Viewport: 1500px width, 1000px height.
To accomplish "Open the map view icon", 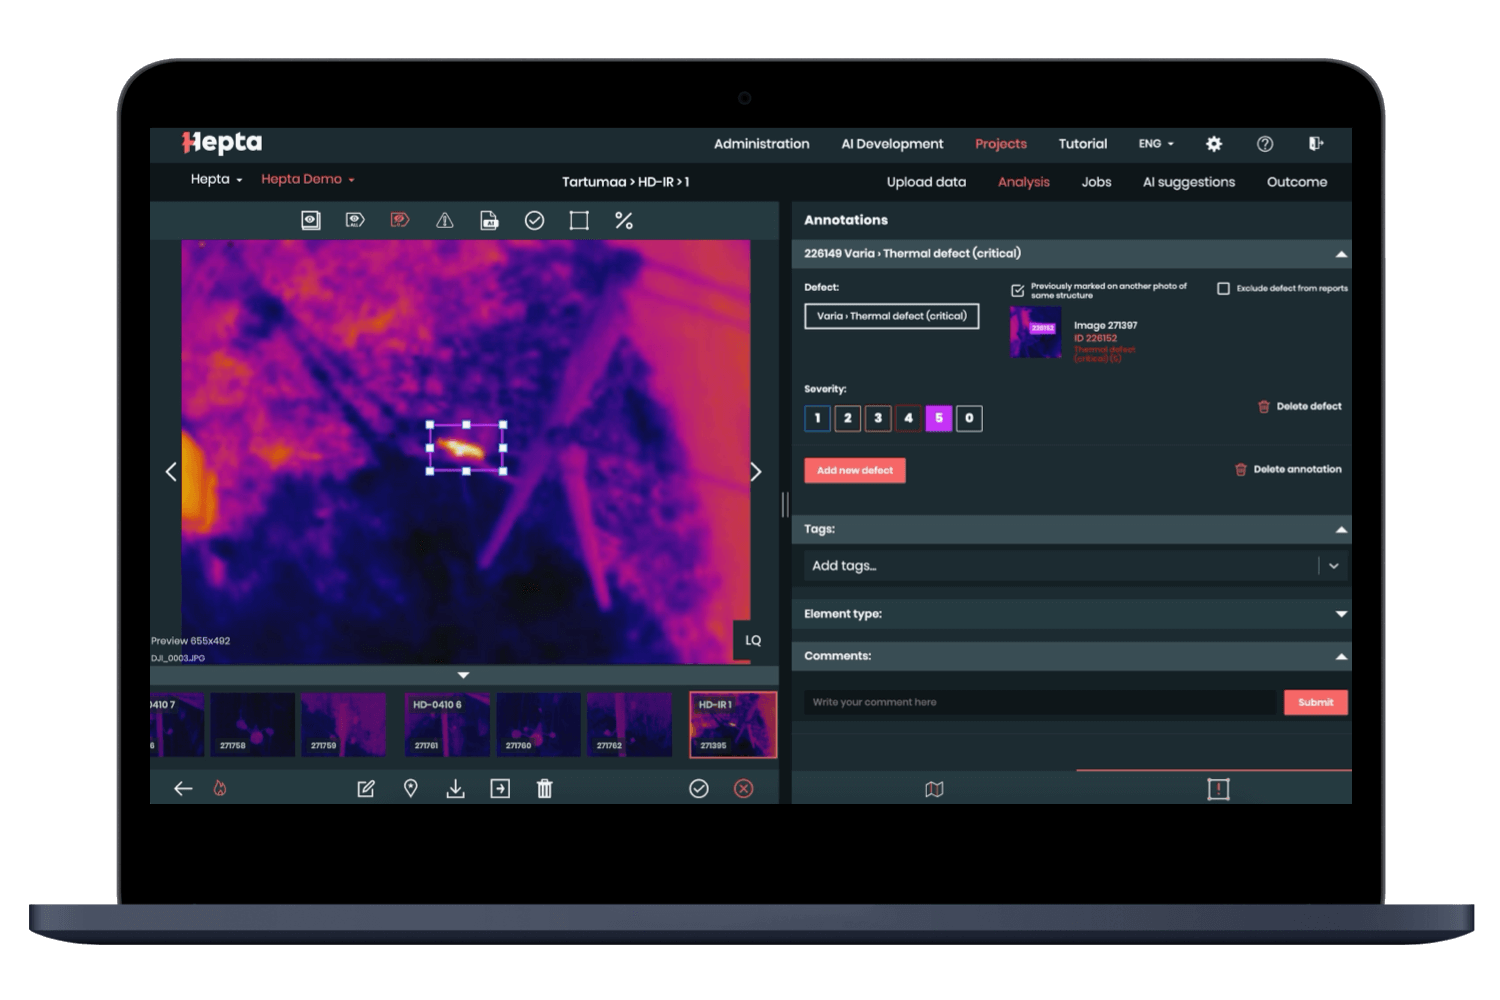I will point(934,789).
